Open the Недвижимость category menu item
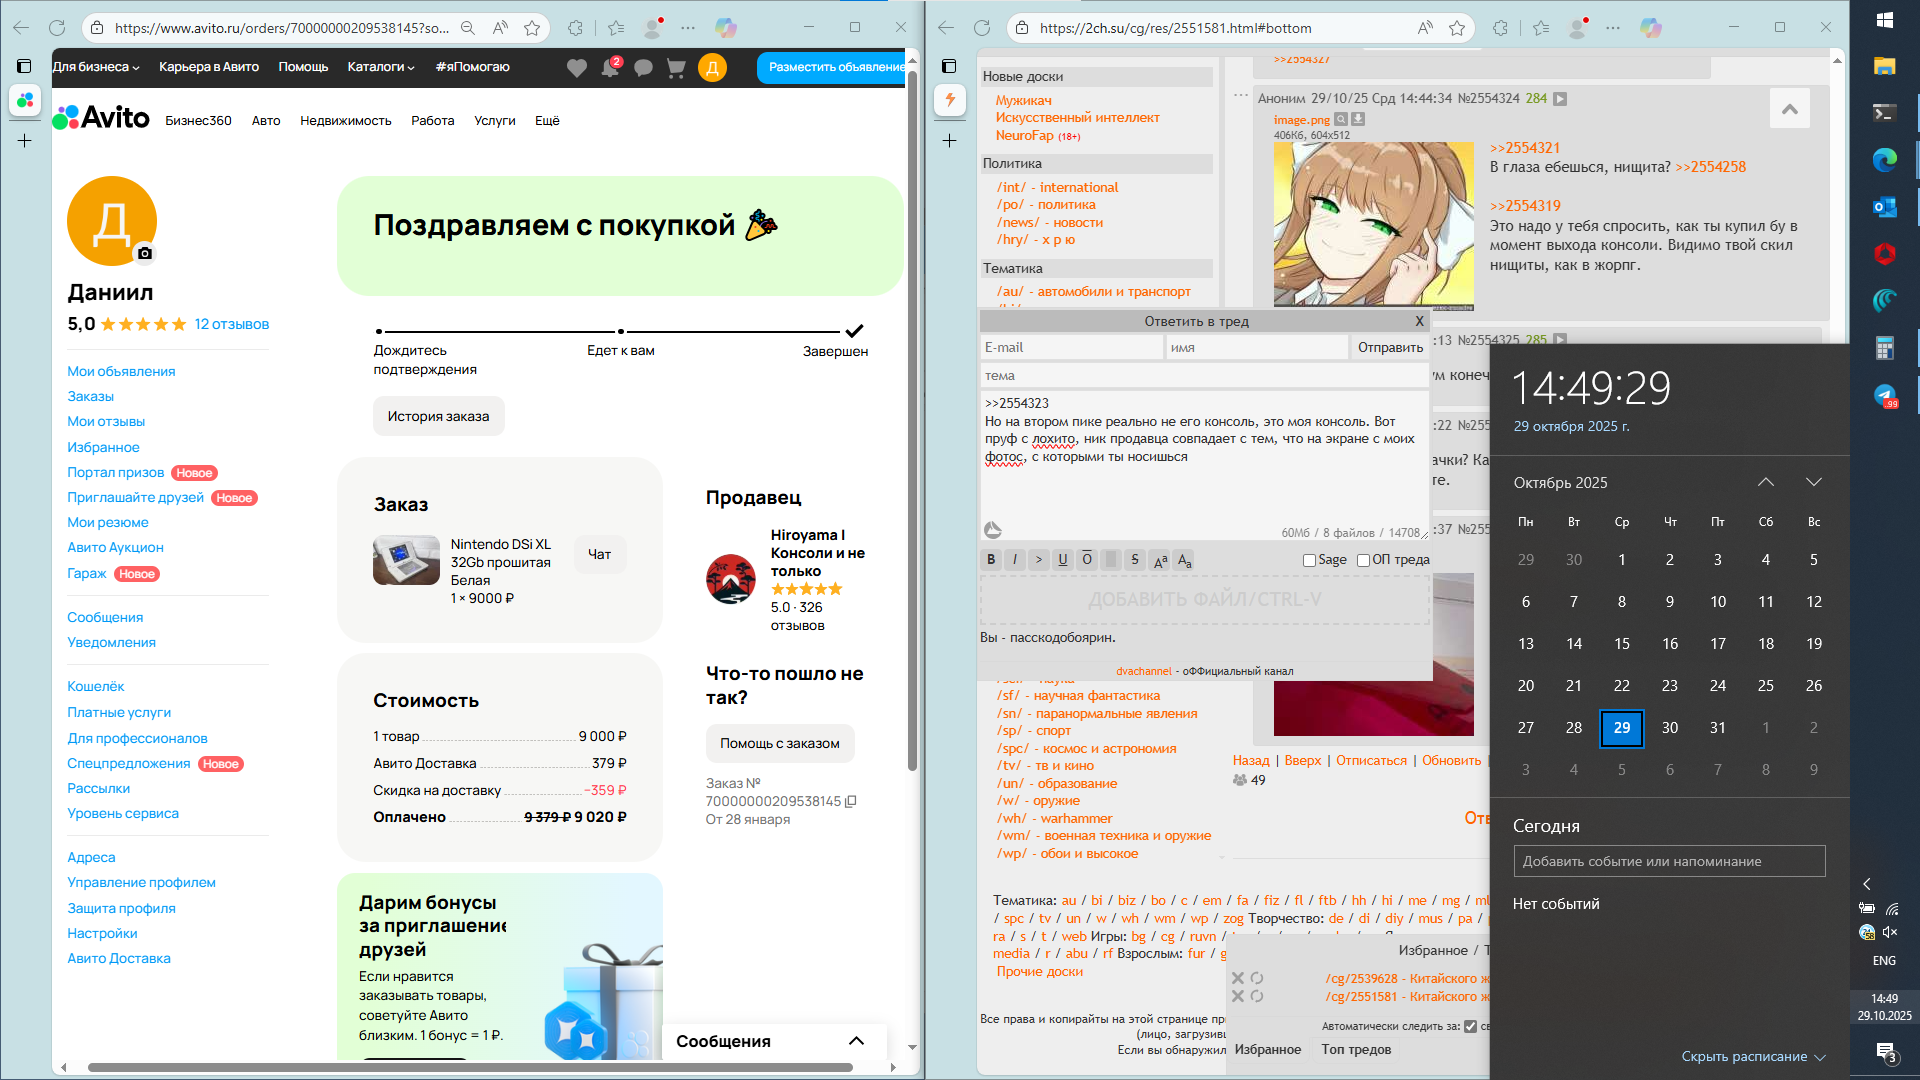 point(345,120)
